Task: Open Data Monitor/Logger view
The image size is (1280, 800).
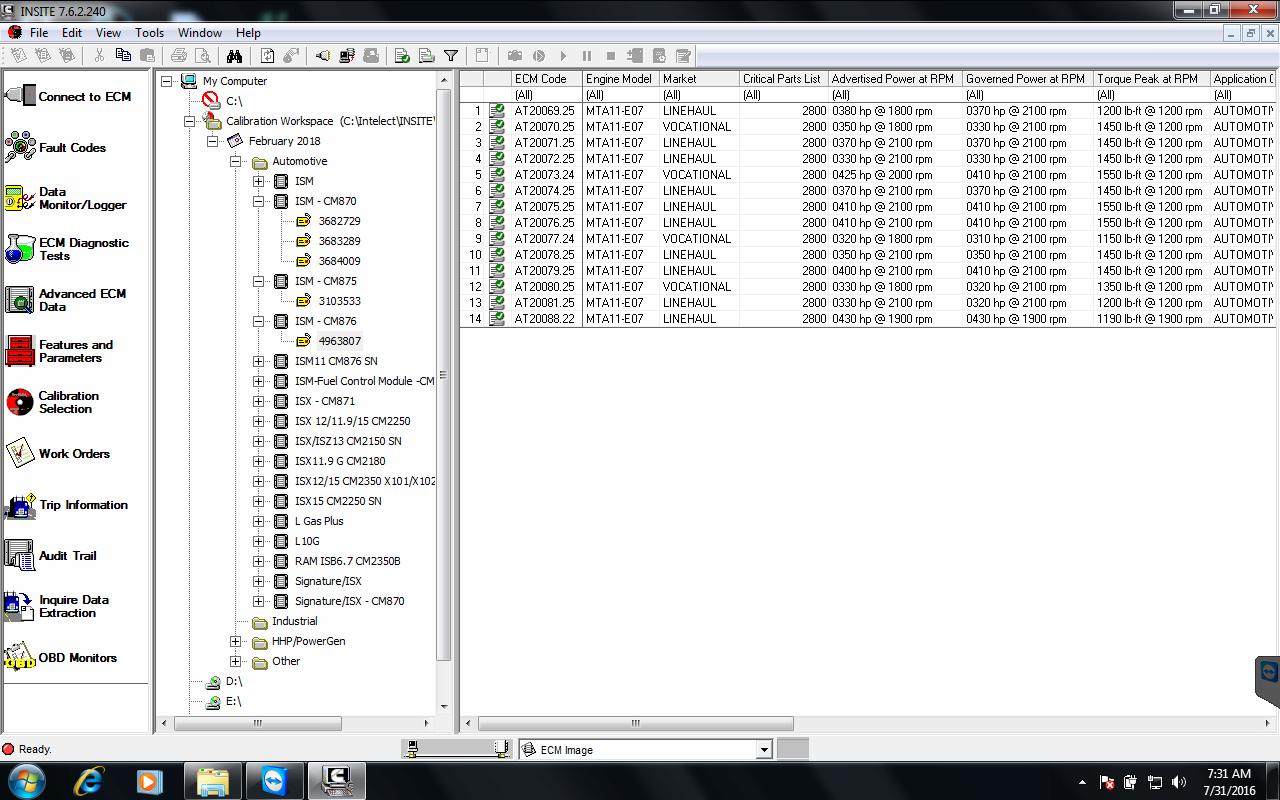Action: (21, 198)
